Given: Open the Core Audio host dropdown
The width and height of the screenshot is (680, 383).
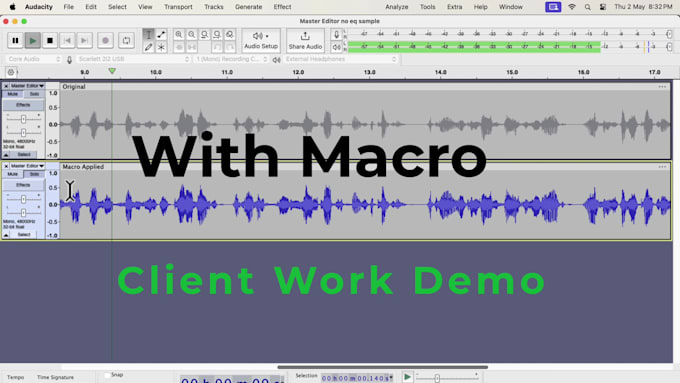Looking at the screenshot, I should click(33, 59).
